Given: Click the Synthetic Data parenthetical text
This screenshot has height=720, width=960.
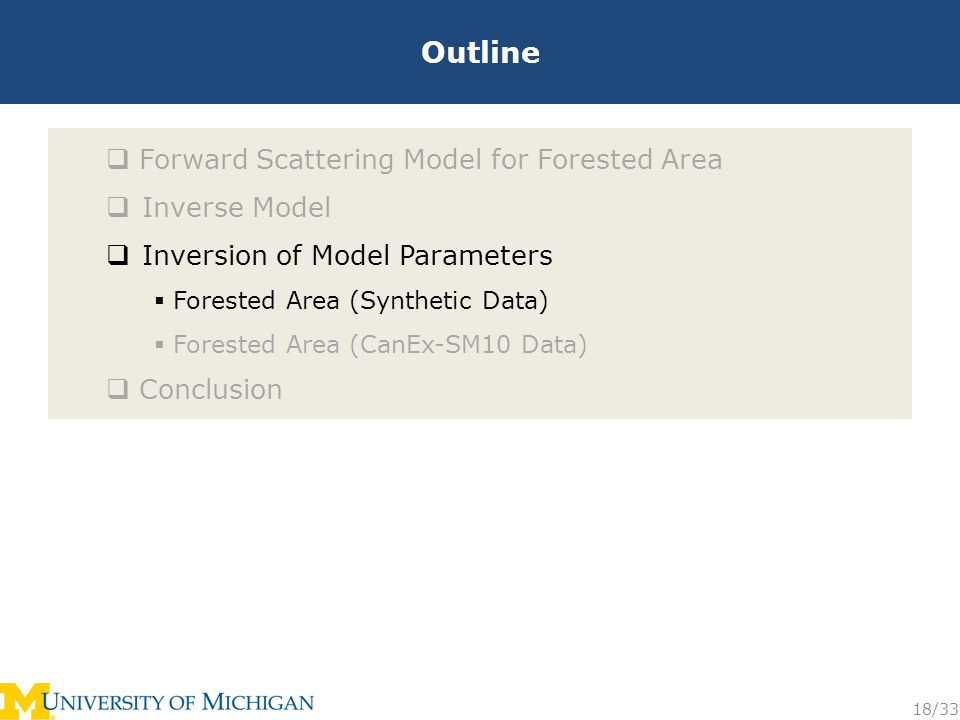Looking at the screenshot, I should coord(448,301).
